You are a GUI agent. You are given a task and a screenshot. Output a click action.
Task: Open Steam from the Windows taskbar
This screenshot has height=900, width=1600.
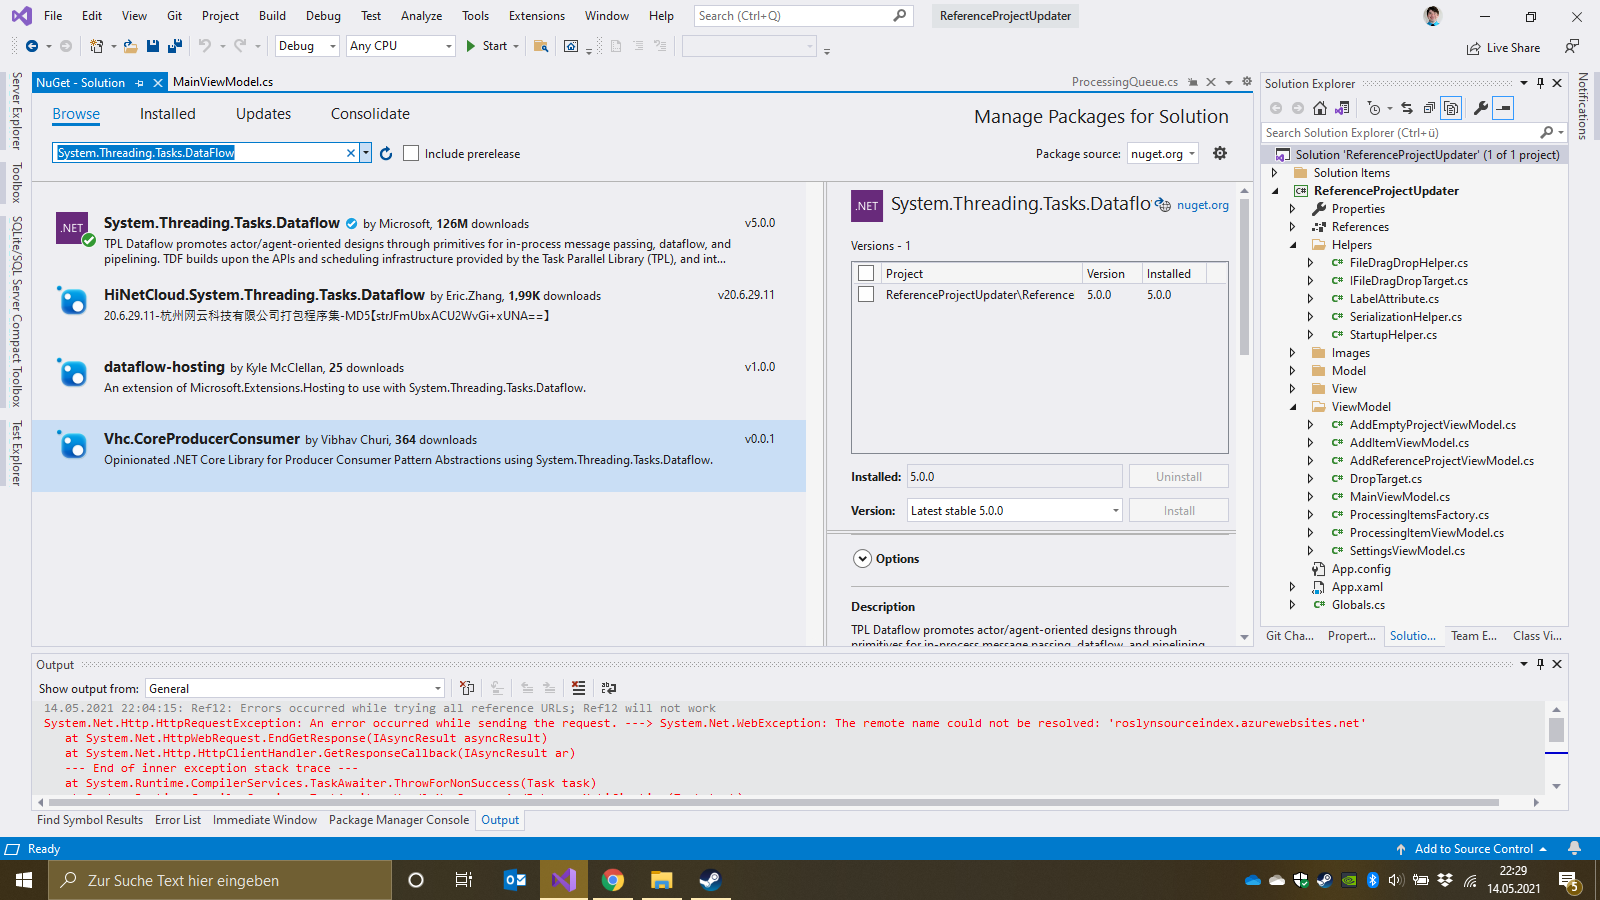point(709,880)
